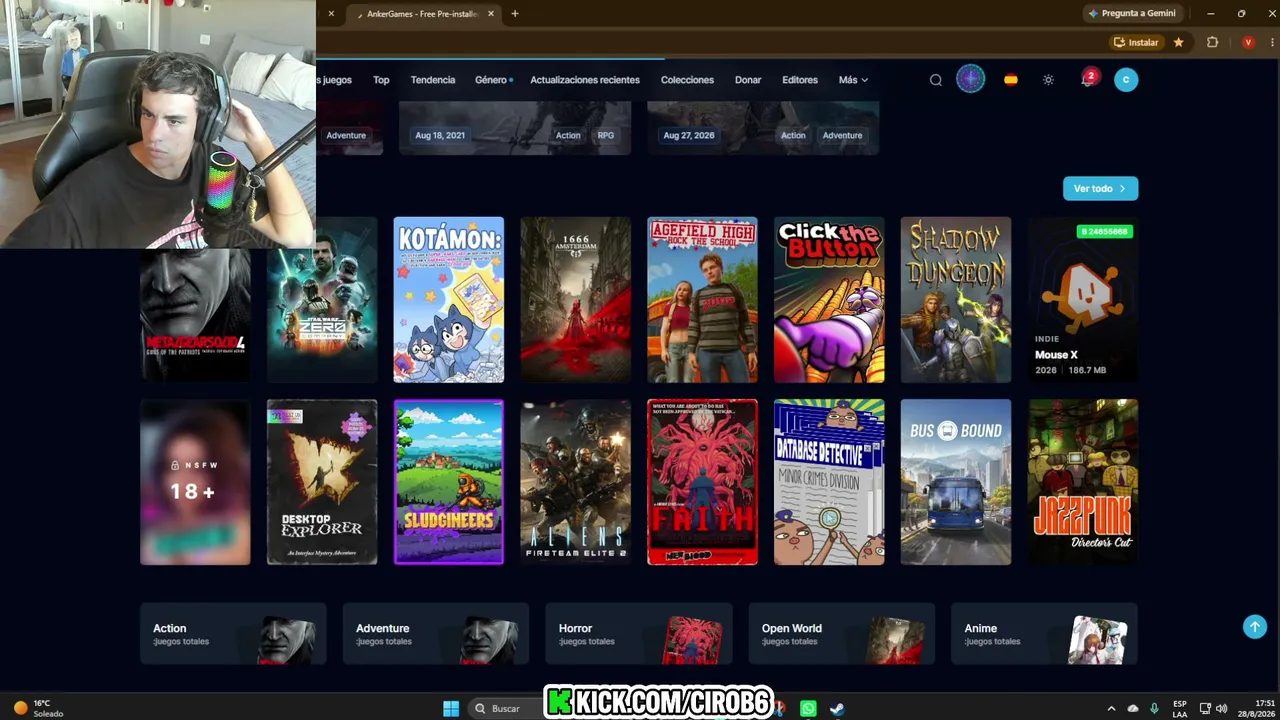Open the site search magnifier icon

click(936, 80)
